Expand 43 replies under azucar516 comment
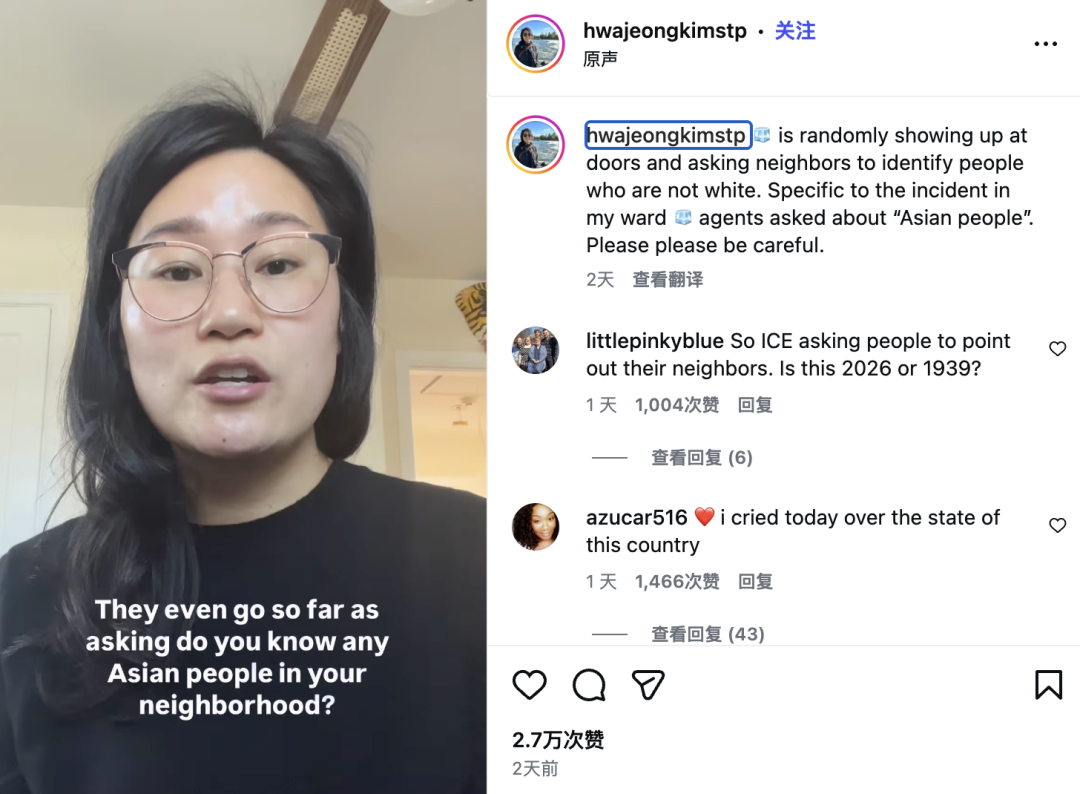Image resolution: width=1080 pixels, height=794 pixels. (x=708, y=634)
